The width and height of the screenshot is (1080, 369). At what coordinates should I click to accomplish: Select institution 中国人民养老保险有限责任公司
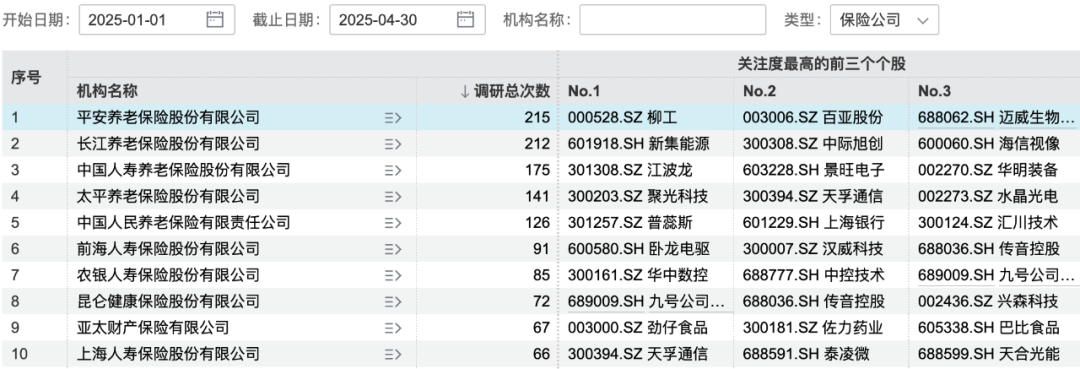coord(183,222)
